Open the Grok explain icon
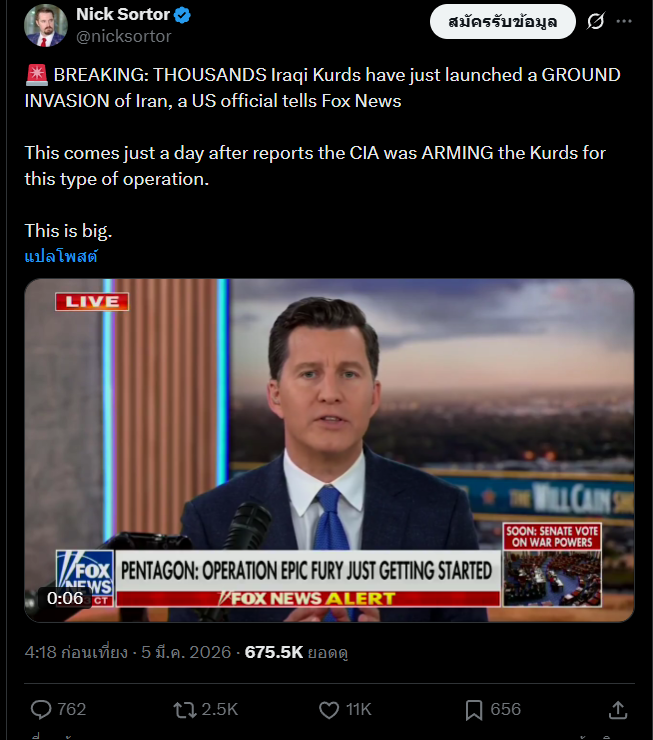Screen dimensions: 653x740 (x=595, y=21)
